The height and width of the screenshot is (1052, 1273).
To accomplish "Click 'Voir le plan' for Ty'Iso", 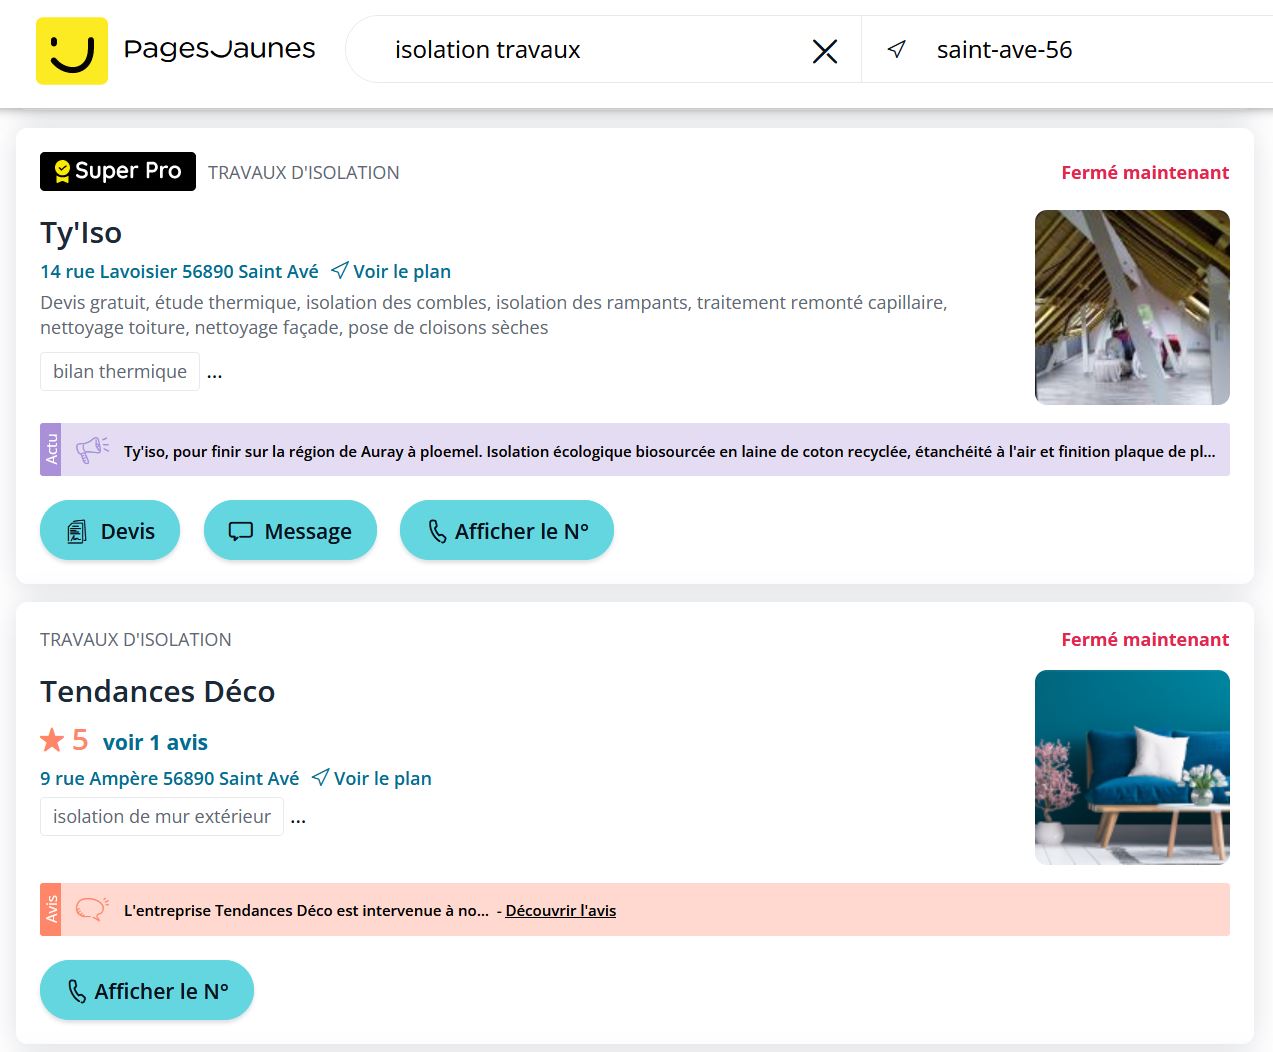I will click(391, 271).
